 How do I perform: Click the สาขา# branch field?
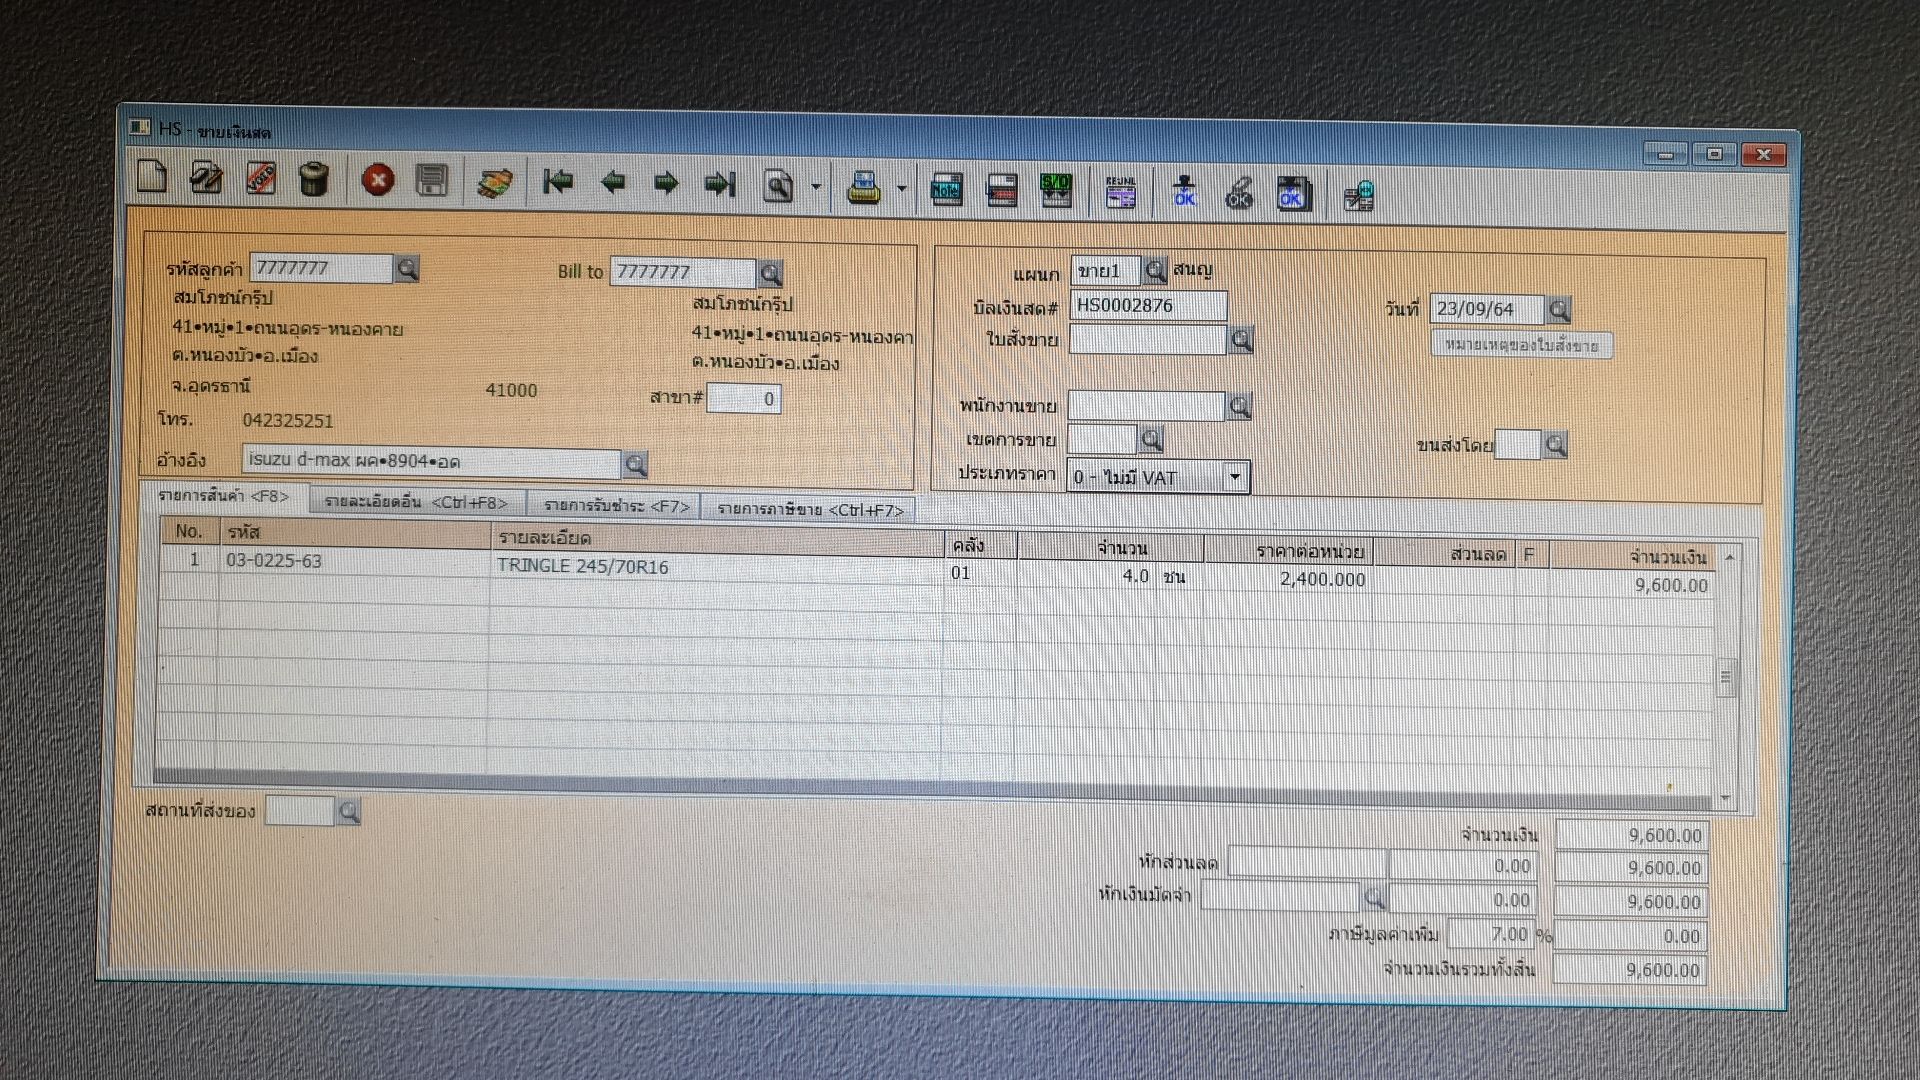[743, 399]
